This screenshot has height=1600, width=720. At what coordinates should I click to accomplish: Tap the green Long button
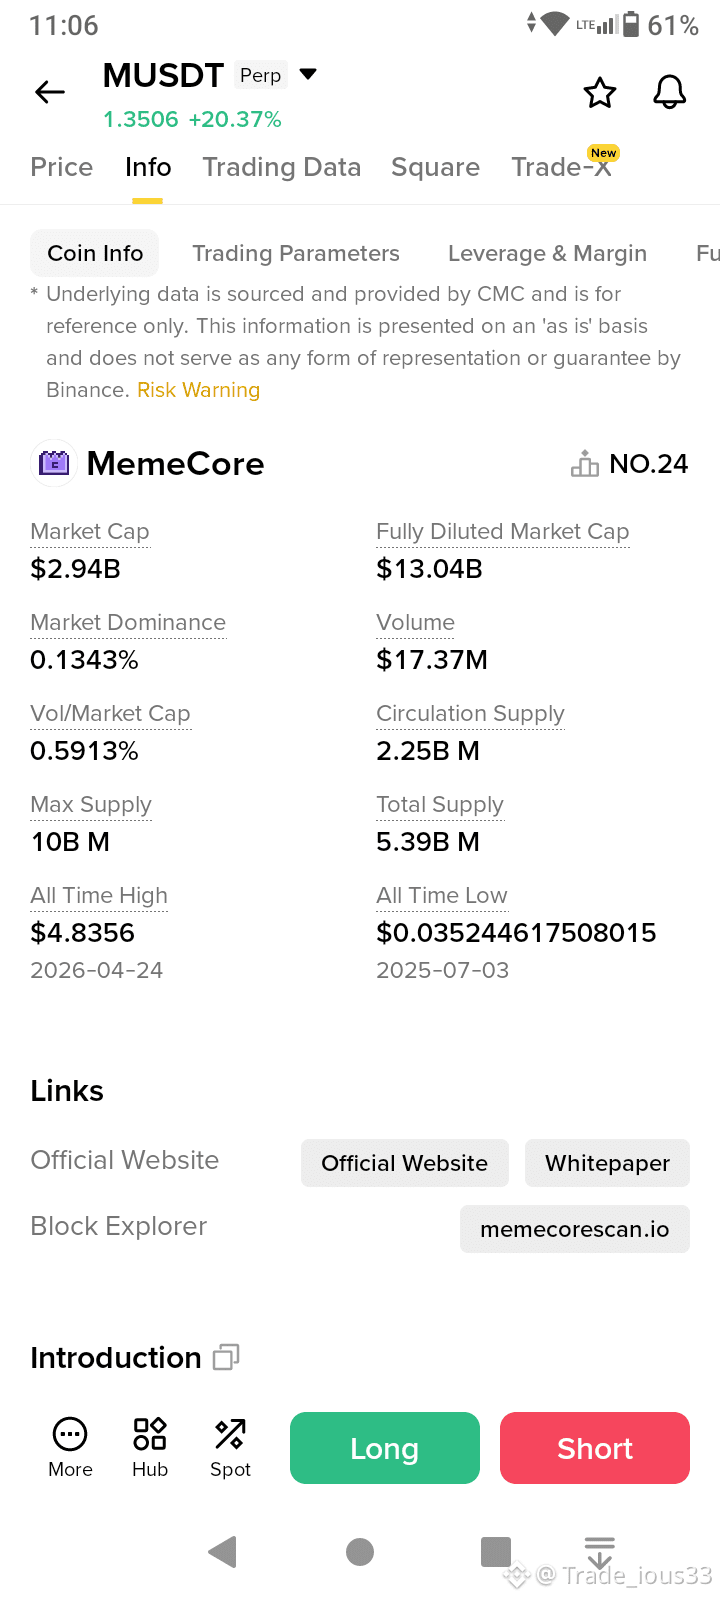click(x=385, y=1448)
